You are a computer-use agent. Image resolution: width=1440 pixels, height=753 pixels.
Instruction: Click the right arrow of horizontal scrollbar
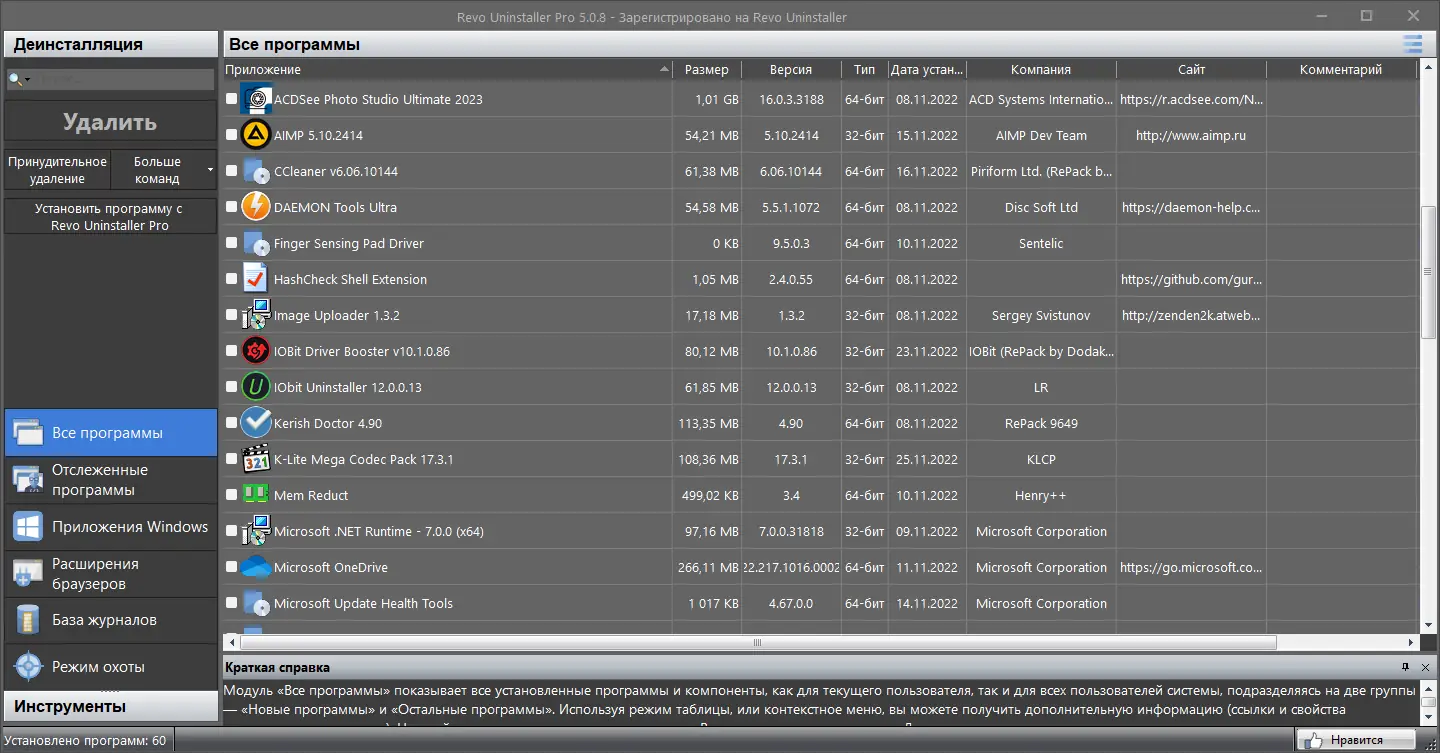coord(1412,643)
